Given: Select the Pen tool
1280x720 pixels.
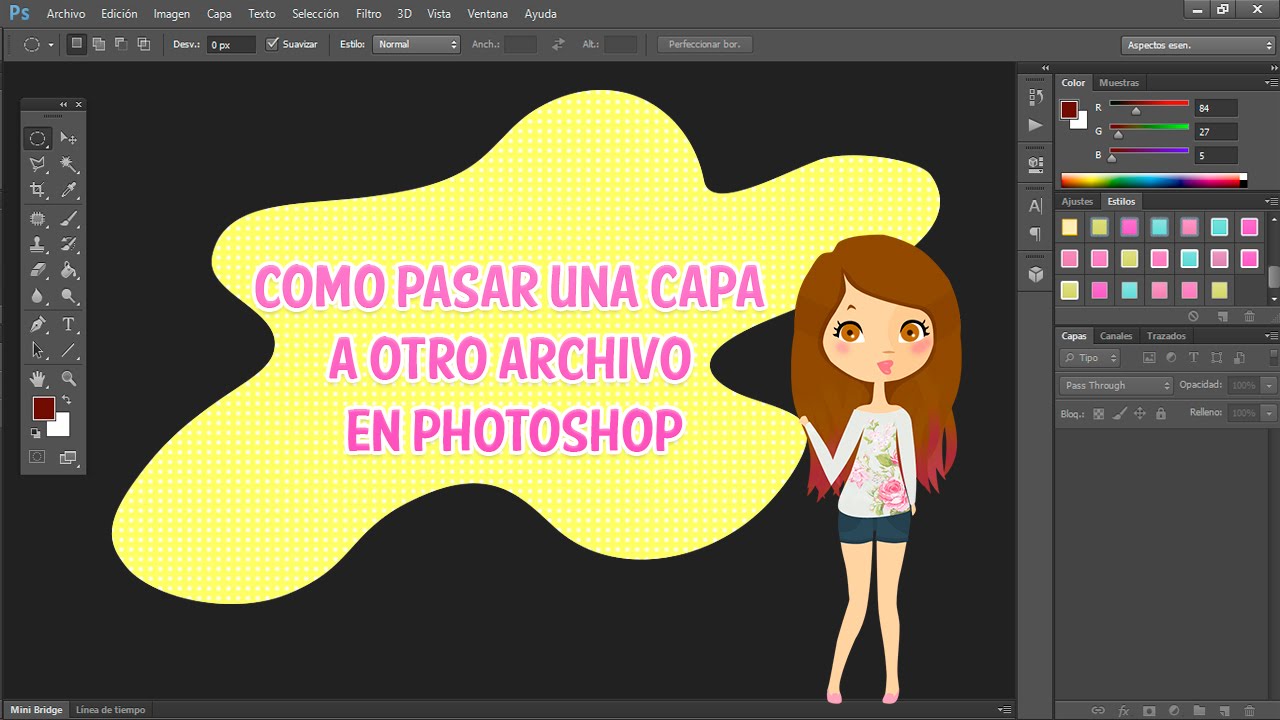Looking at the screenshot, I should click(x=38, y=324).
